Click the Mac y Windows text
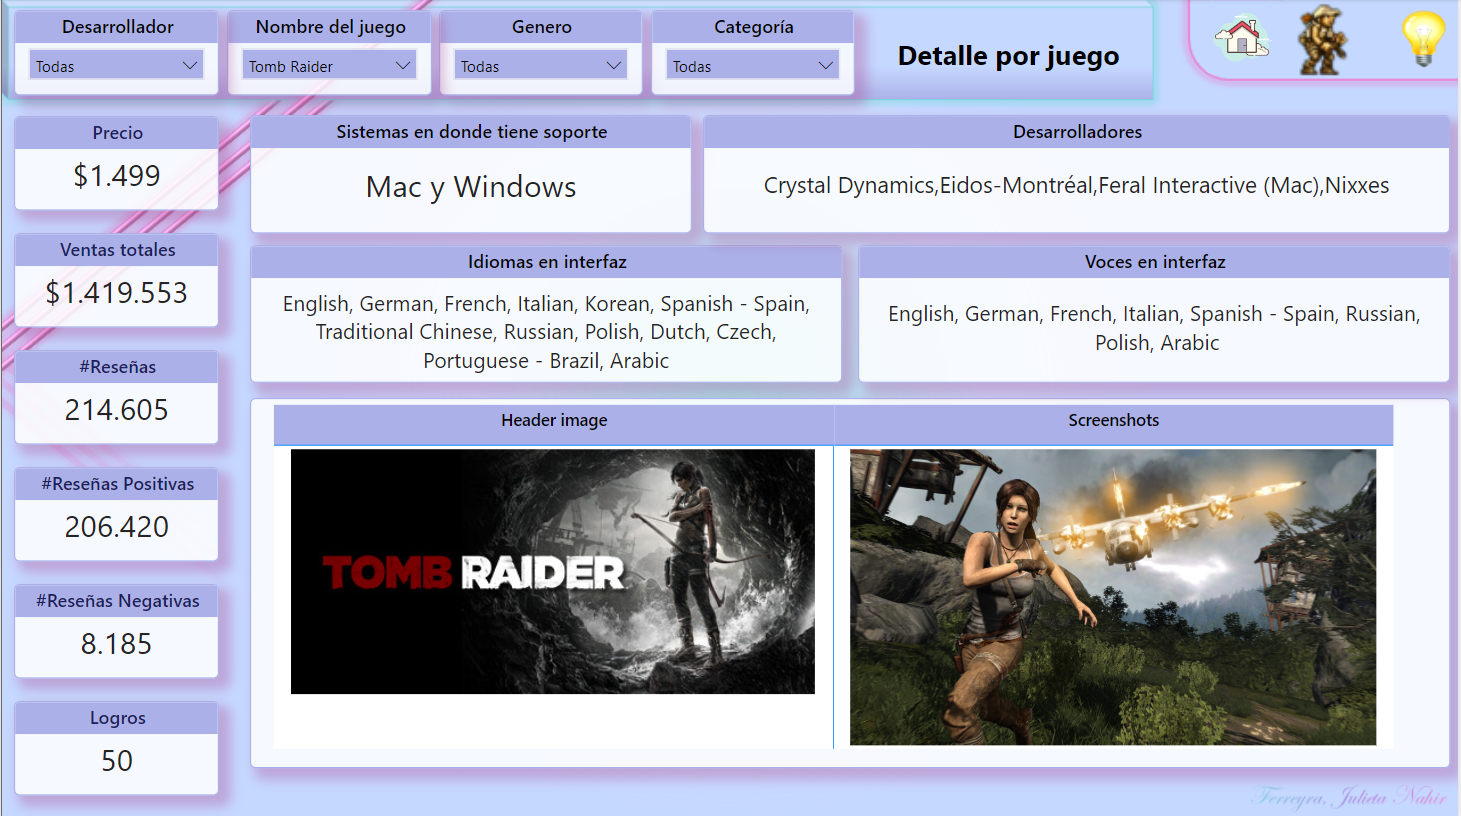Screen dimensions: 1461x816 [x=471, y=187]
